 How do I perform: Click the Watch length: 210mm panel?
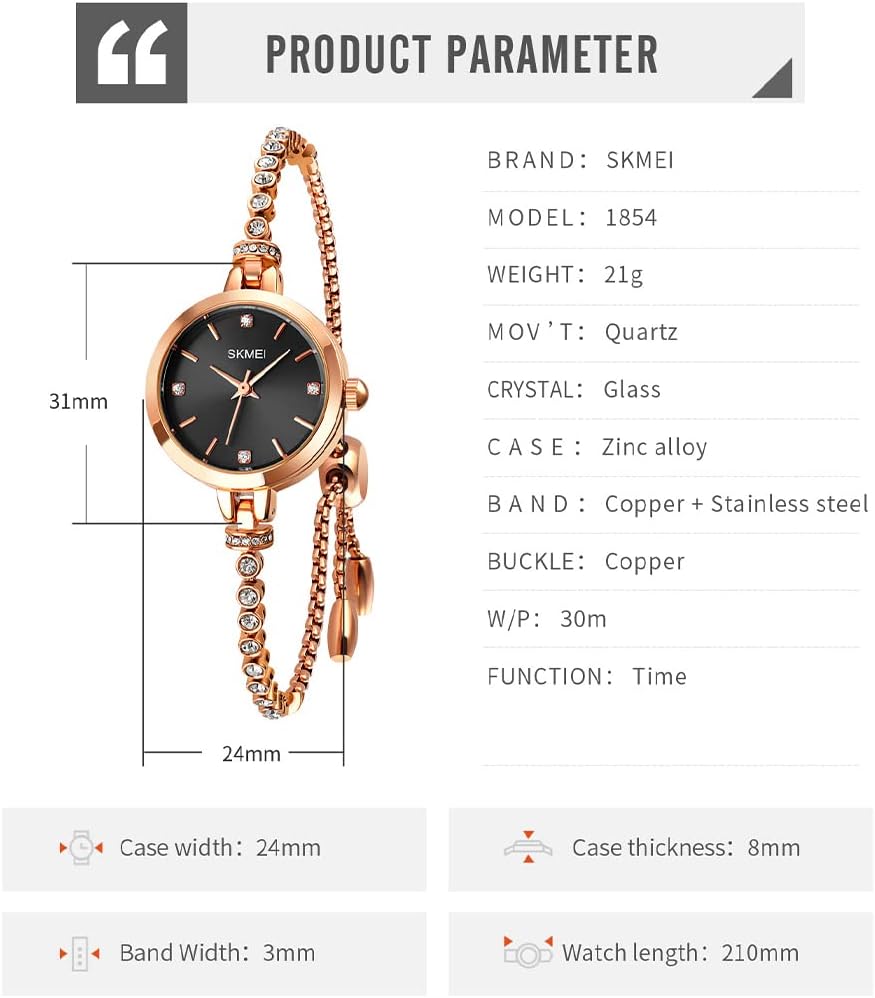(x=661, y=953)
